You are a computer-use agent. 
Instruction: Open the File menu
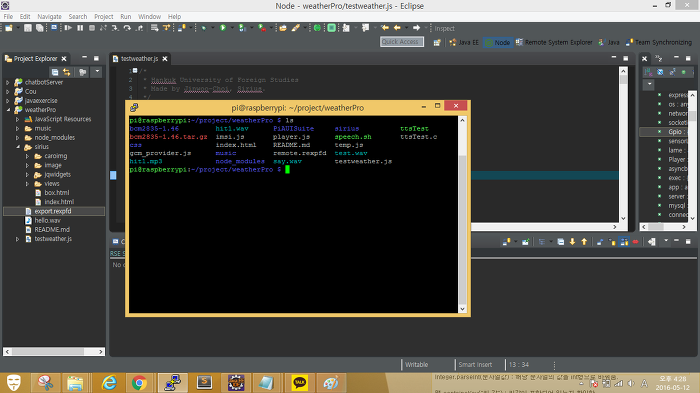coord(8,17)
